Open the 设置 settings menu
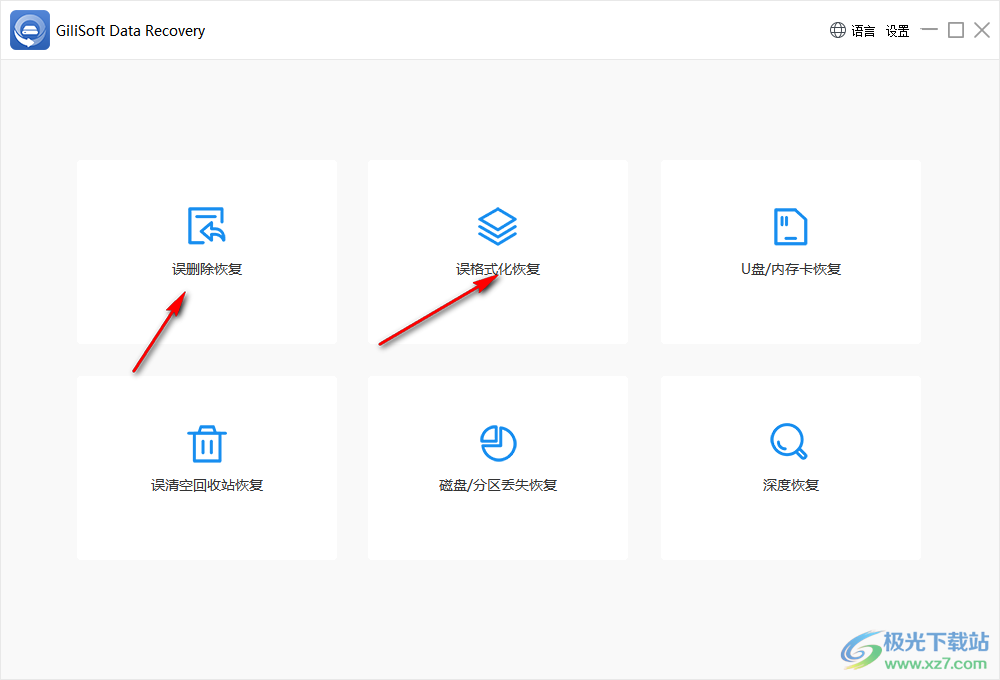The image size is (1000, 680). [x=898, y=30]
